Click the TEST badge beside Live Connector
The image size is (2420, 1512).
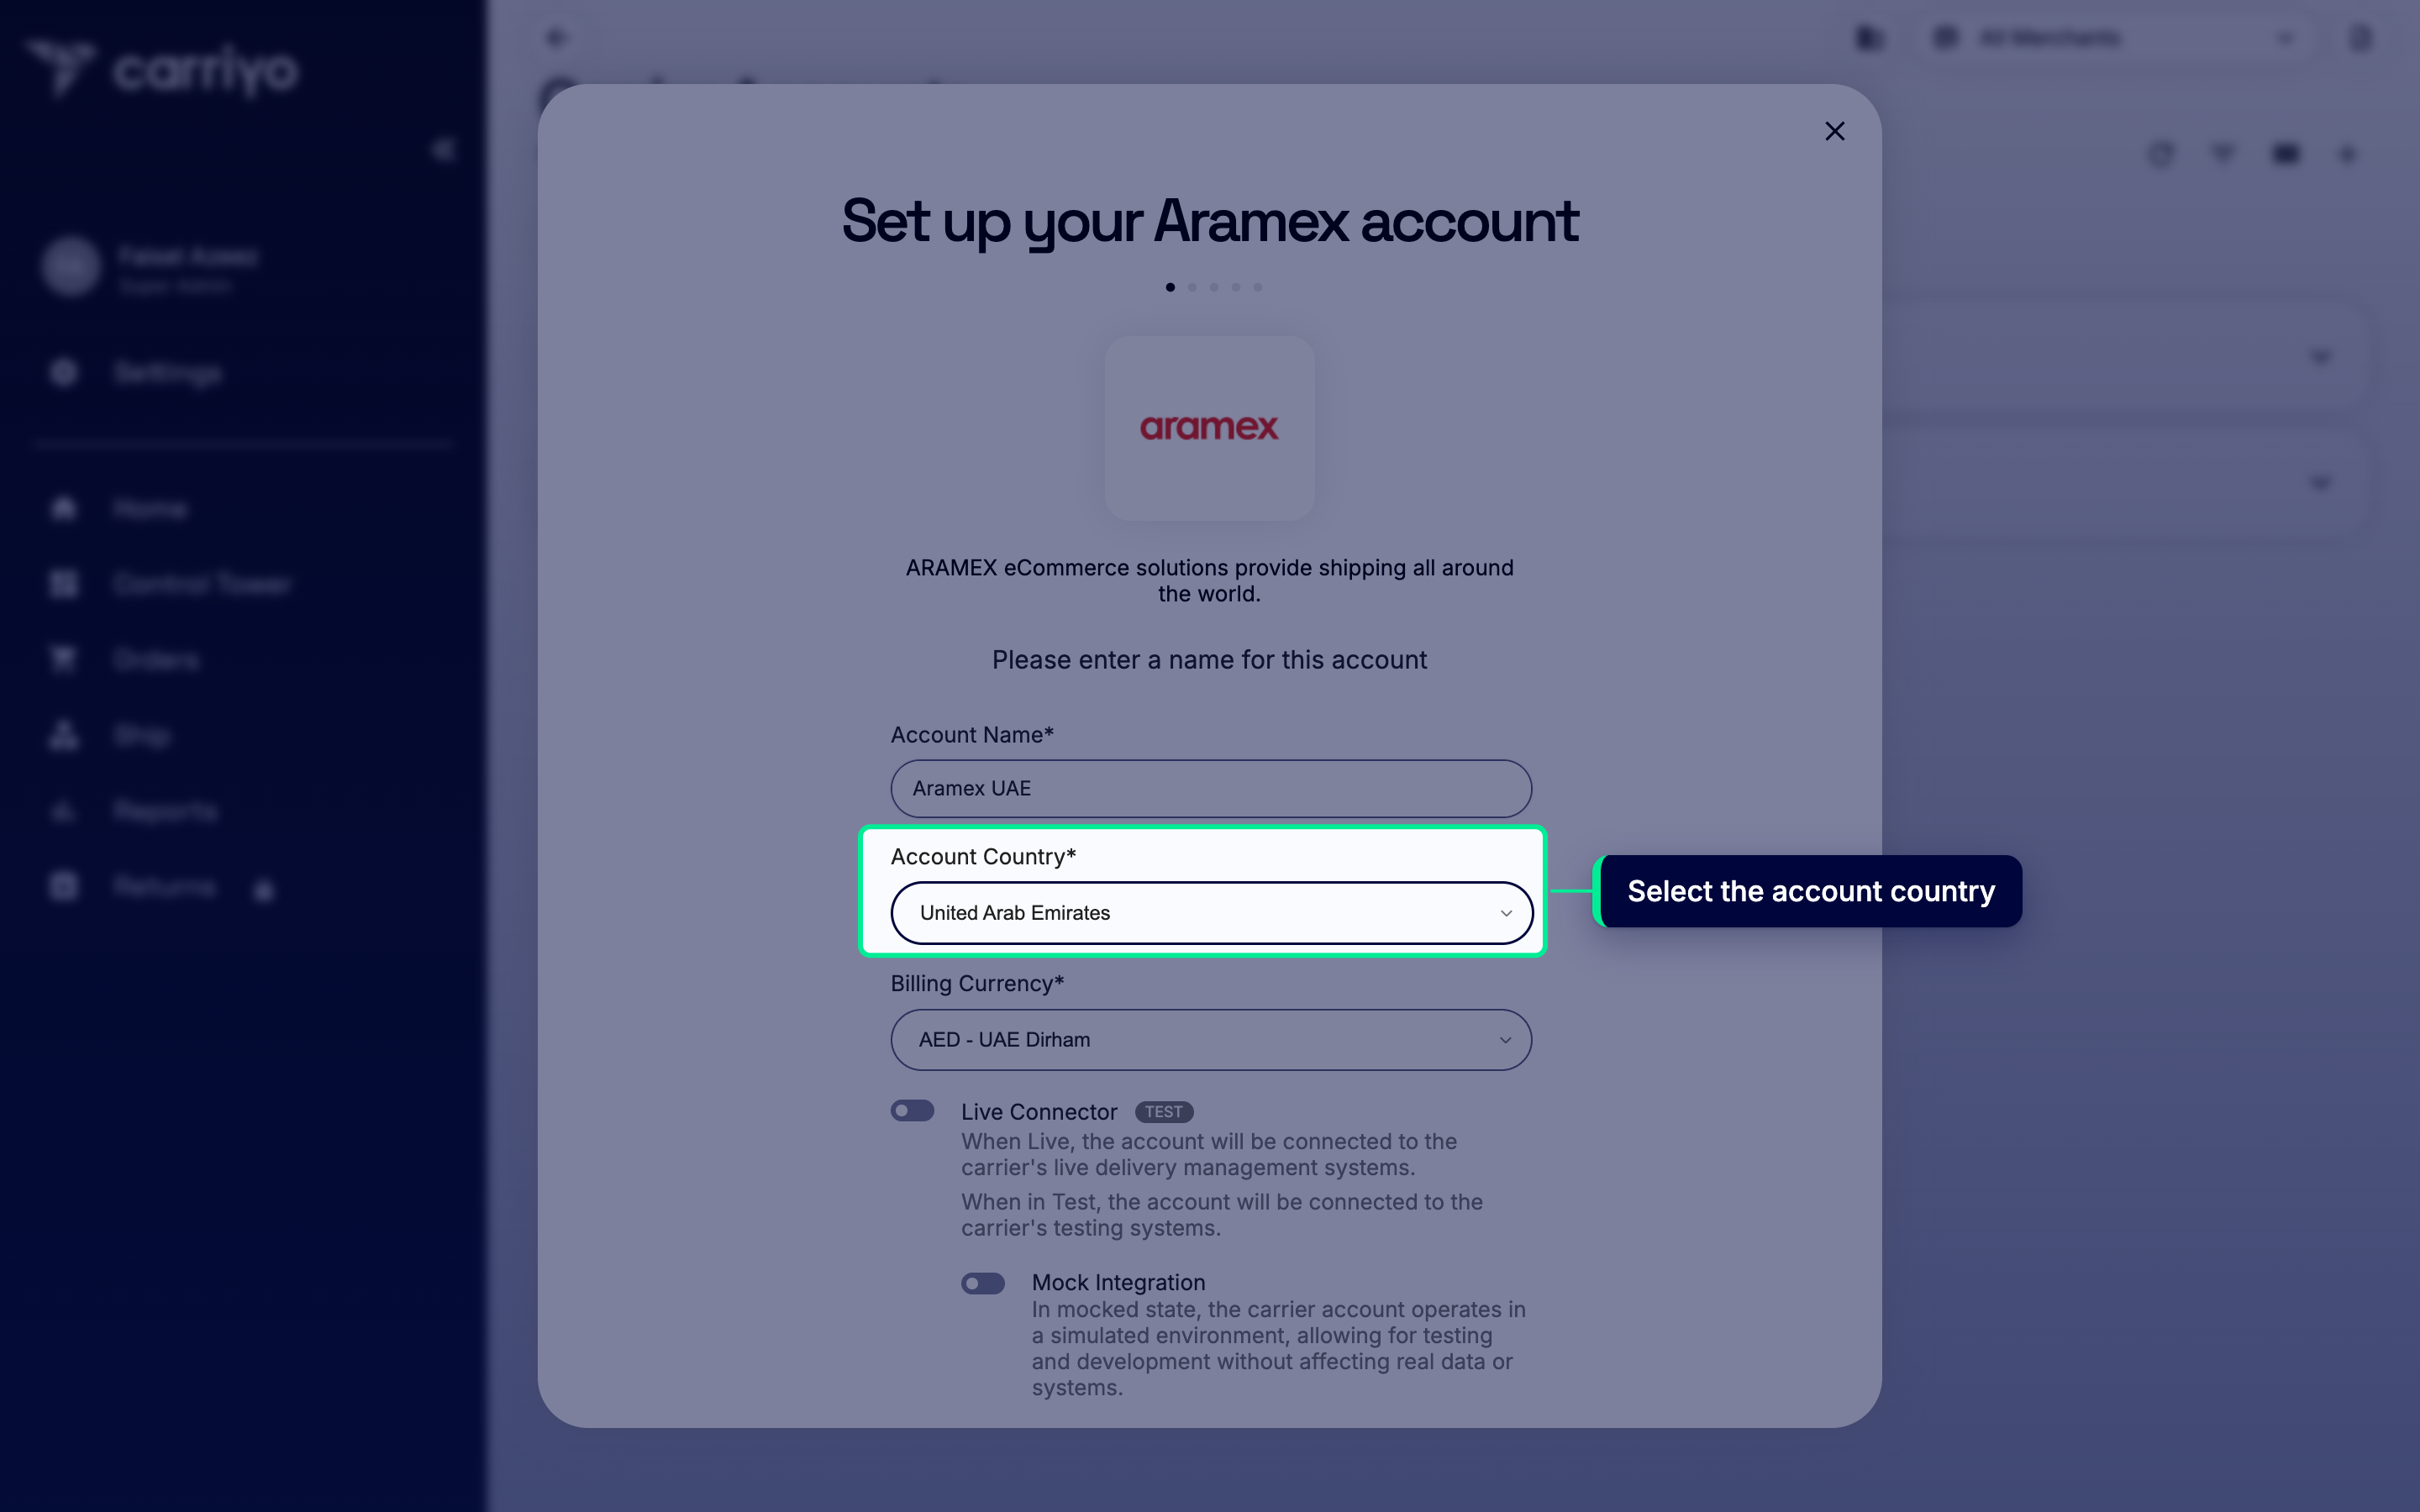click(x=1163, y=1112)
